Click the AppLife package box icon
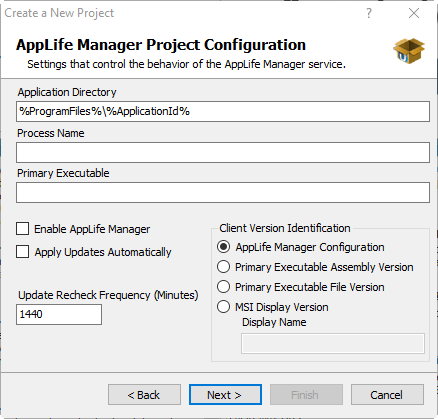This screenshot has width=438, height=419. [x=409, y=51]
